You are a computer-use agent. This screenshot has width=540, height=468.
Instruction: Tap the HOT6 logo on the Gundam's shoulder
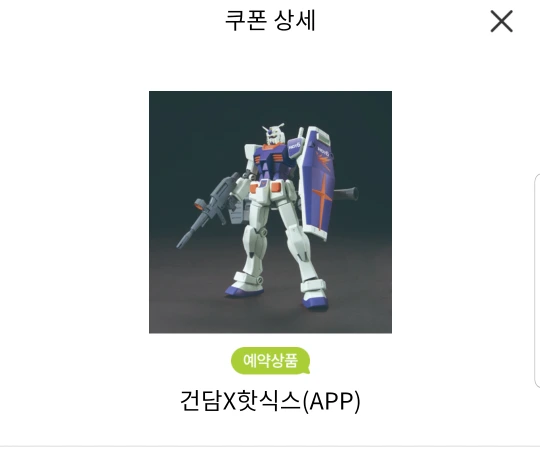295,146
